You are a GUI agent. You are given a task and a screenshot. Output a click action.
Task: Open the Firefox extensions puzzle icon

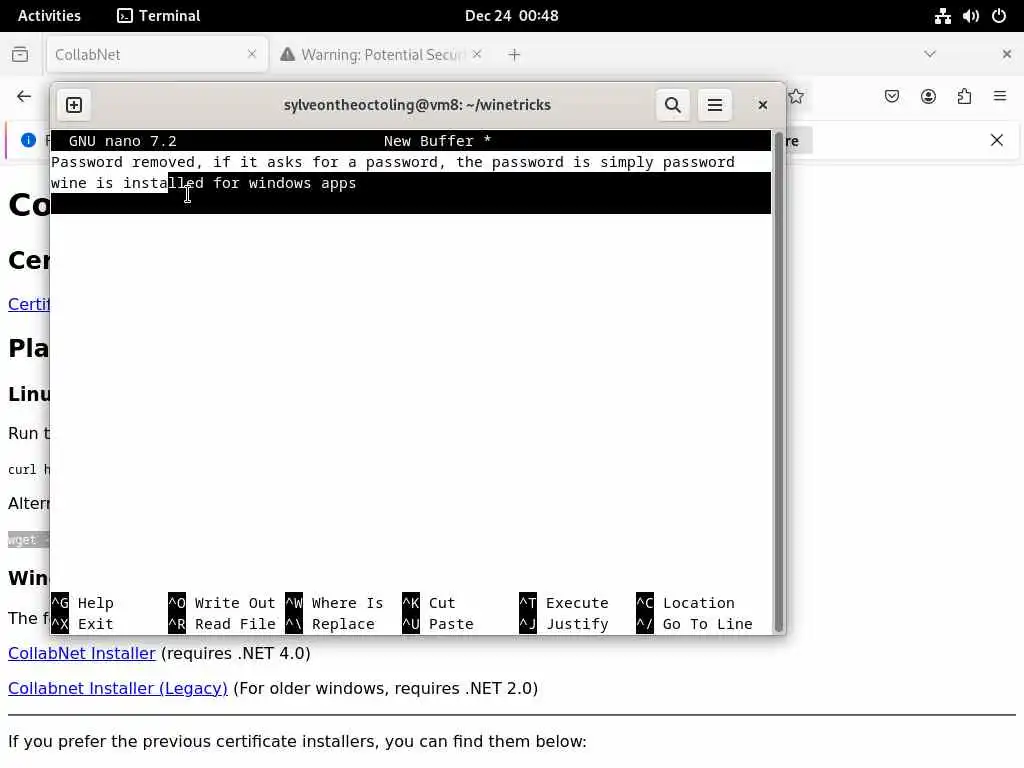pos(964,97)
